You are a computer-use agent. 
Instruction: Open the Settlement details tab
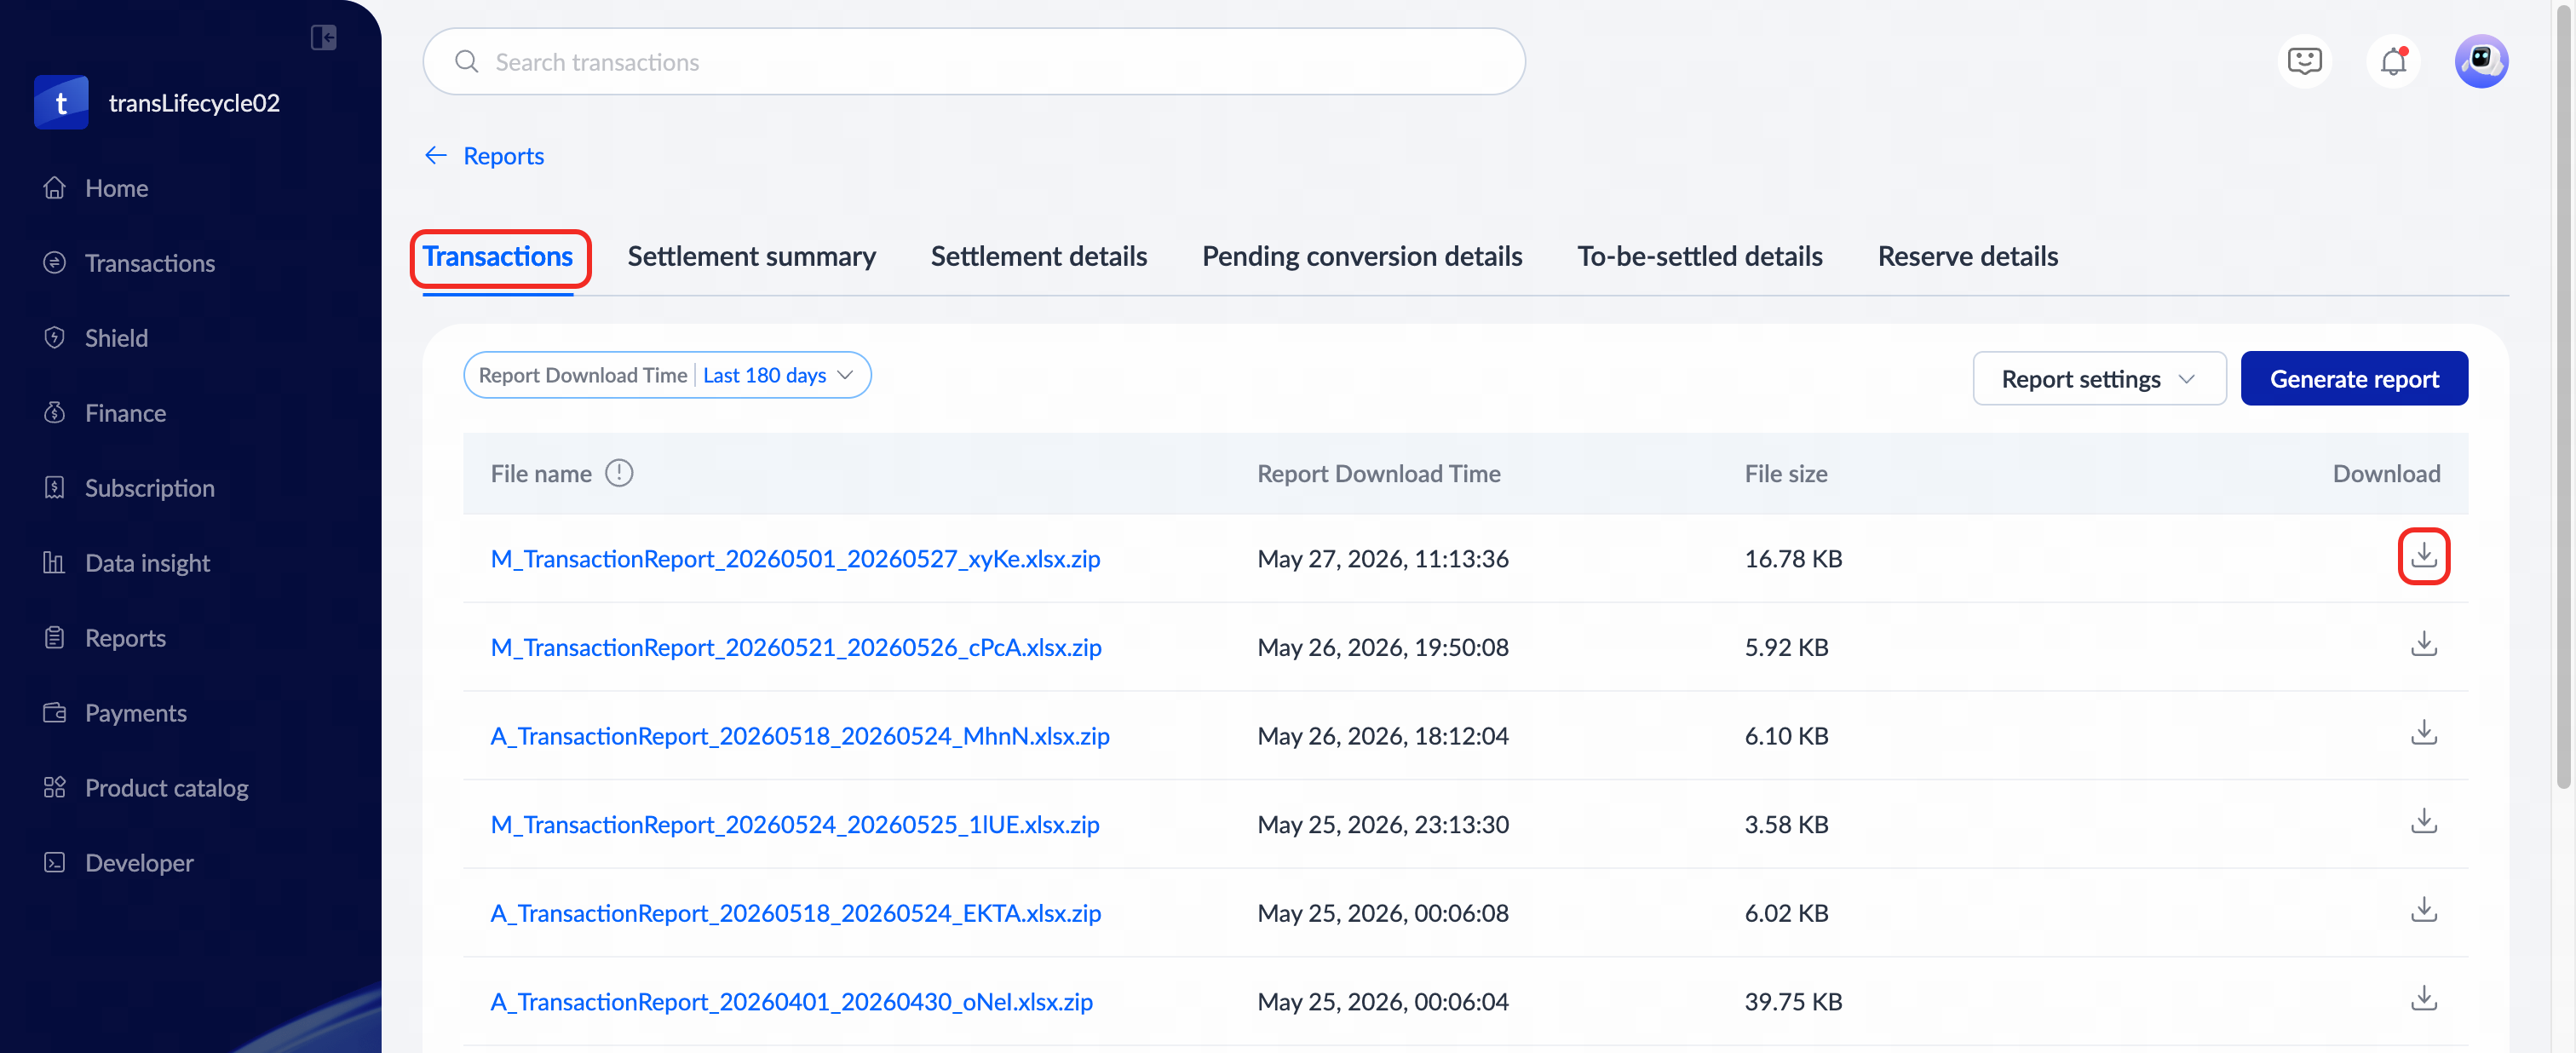click(1039, 257)
